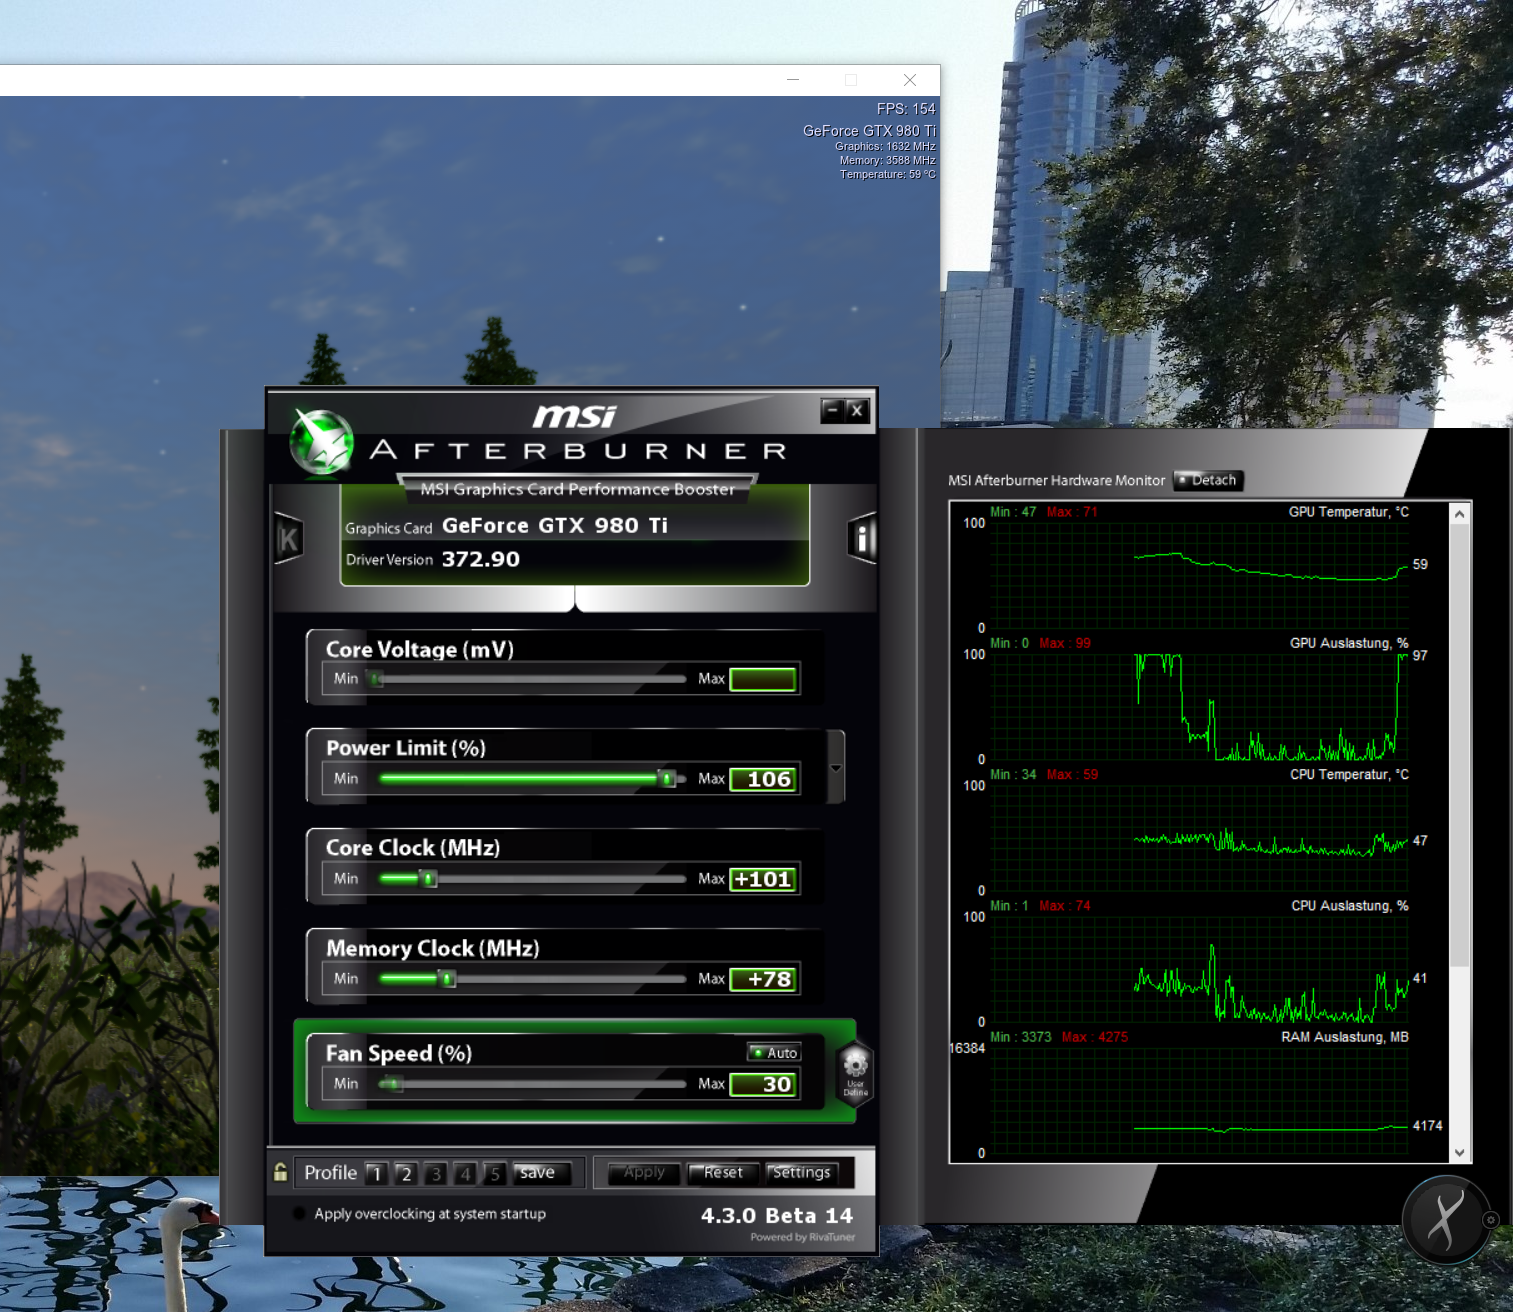Select Profile slot 5
This screenshot has width=1536, height=1312.
click(x=494, y=1173)
